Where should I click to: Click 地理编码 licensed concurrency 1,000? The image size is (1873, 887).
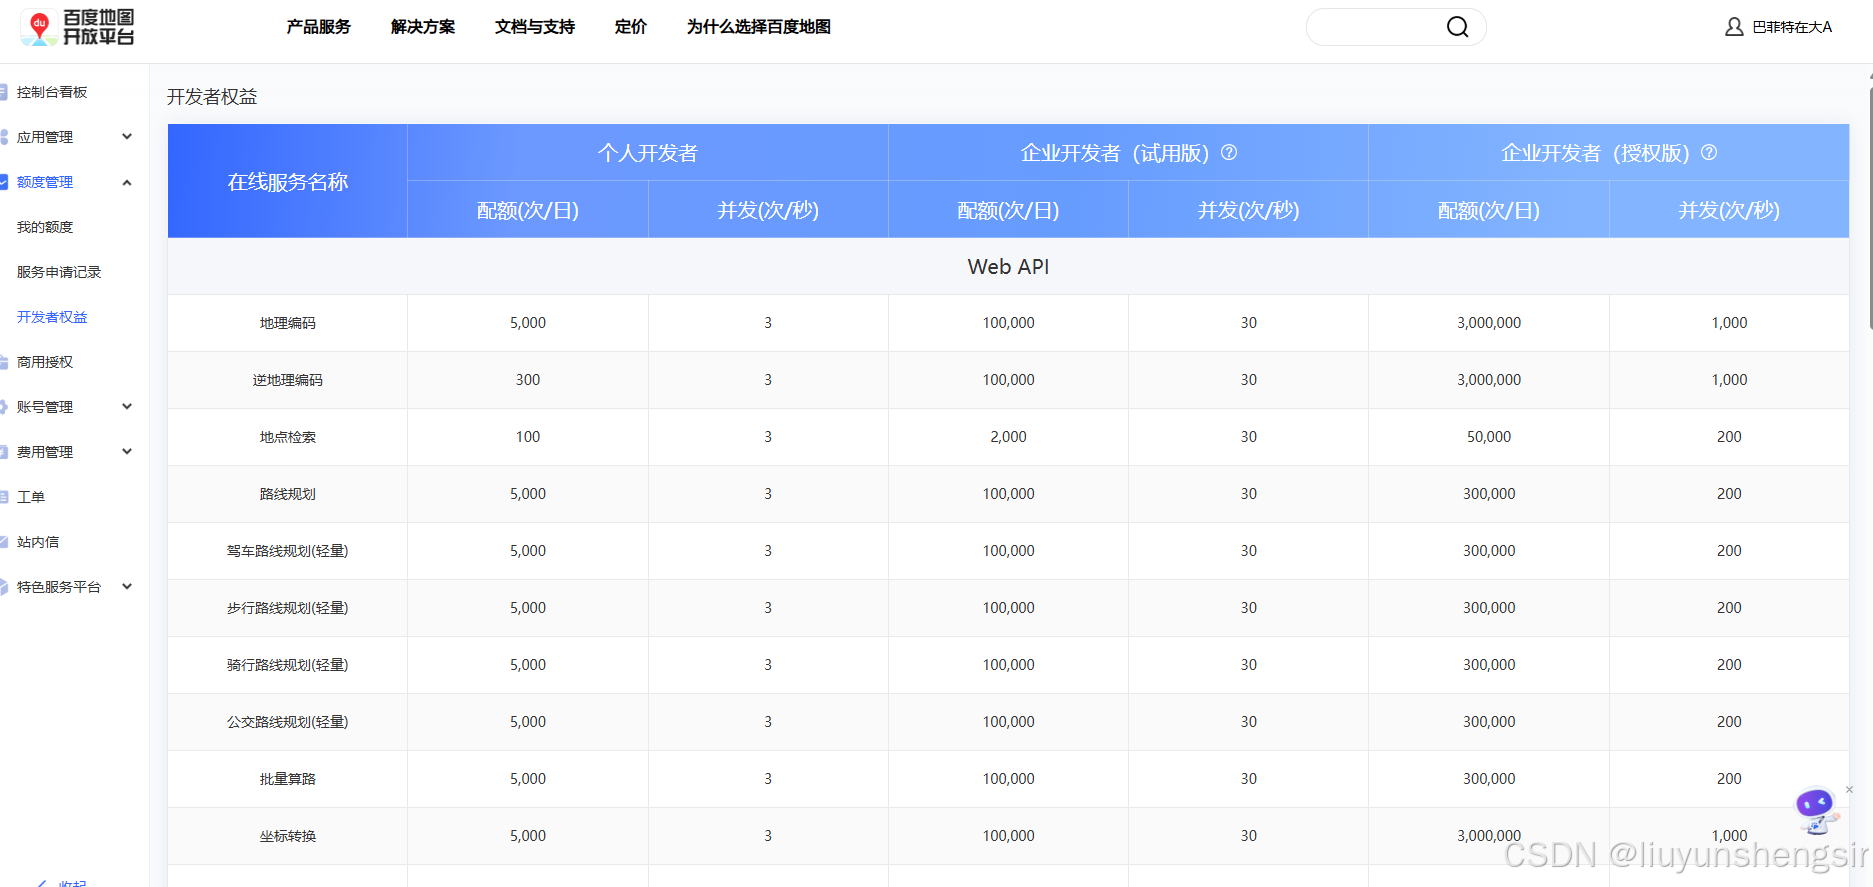point(1729,323)
